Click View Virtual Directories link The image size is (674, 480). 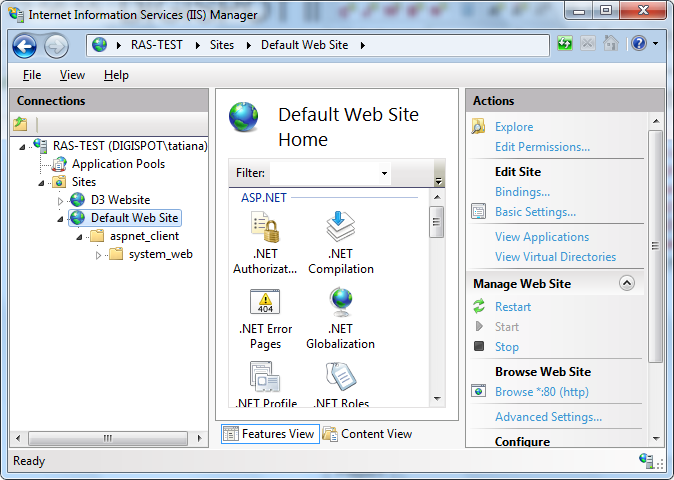coord(555,257)
